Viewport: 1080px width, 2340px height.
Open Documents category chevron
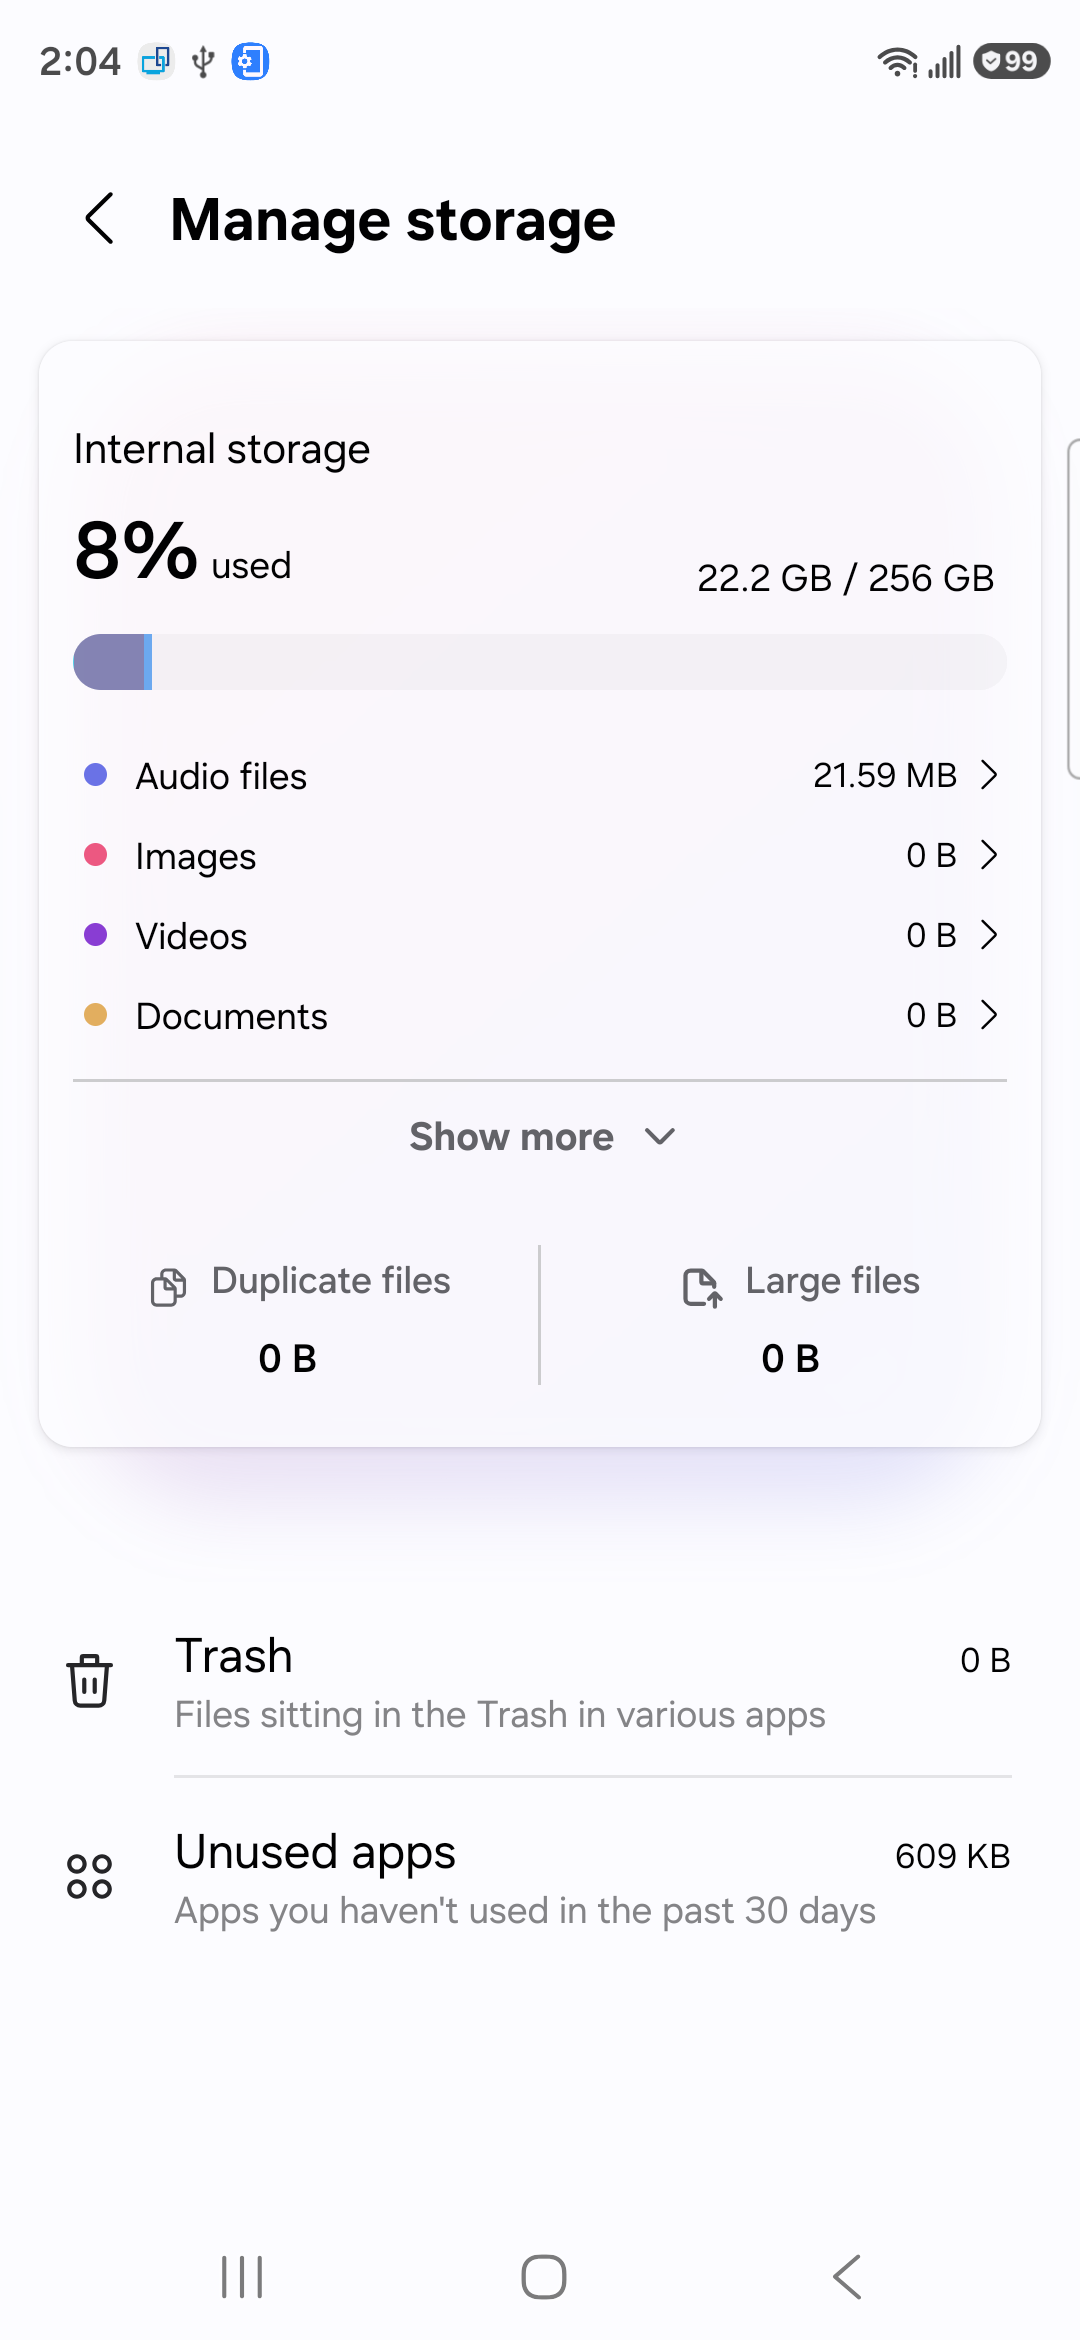[989, 1015]
